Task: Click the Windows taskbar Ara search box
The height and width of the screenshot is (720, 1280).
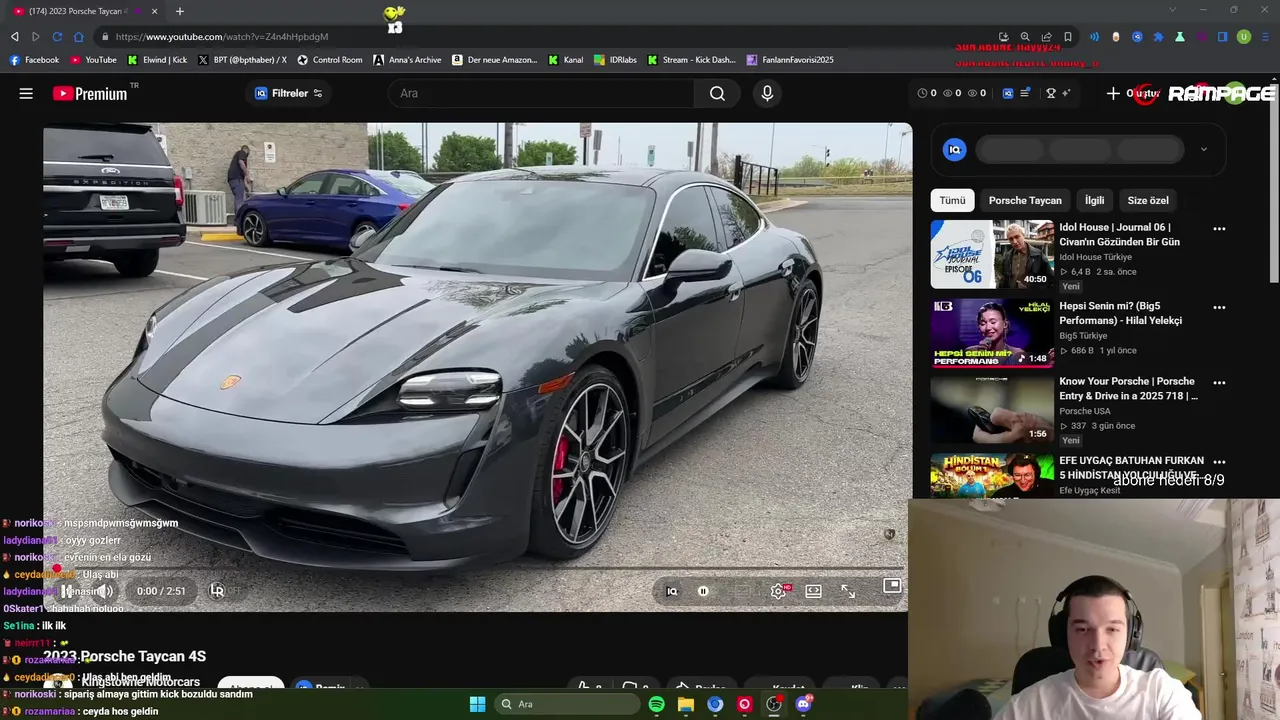Action: tap(567, 704)
